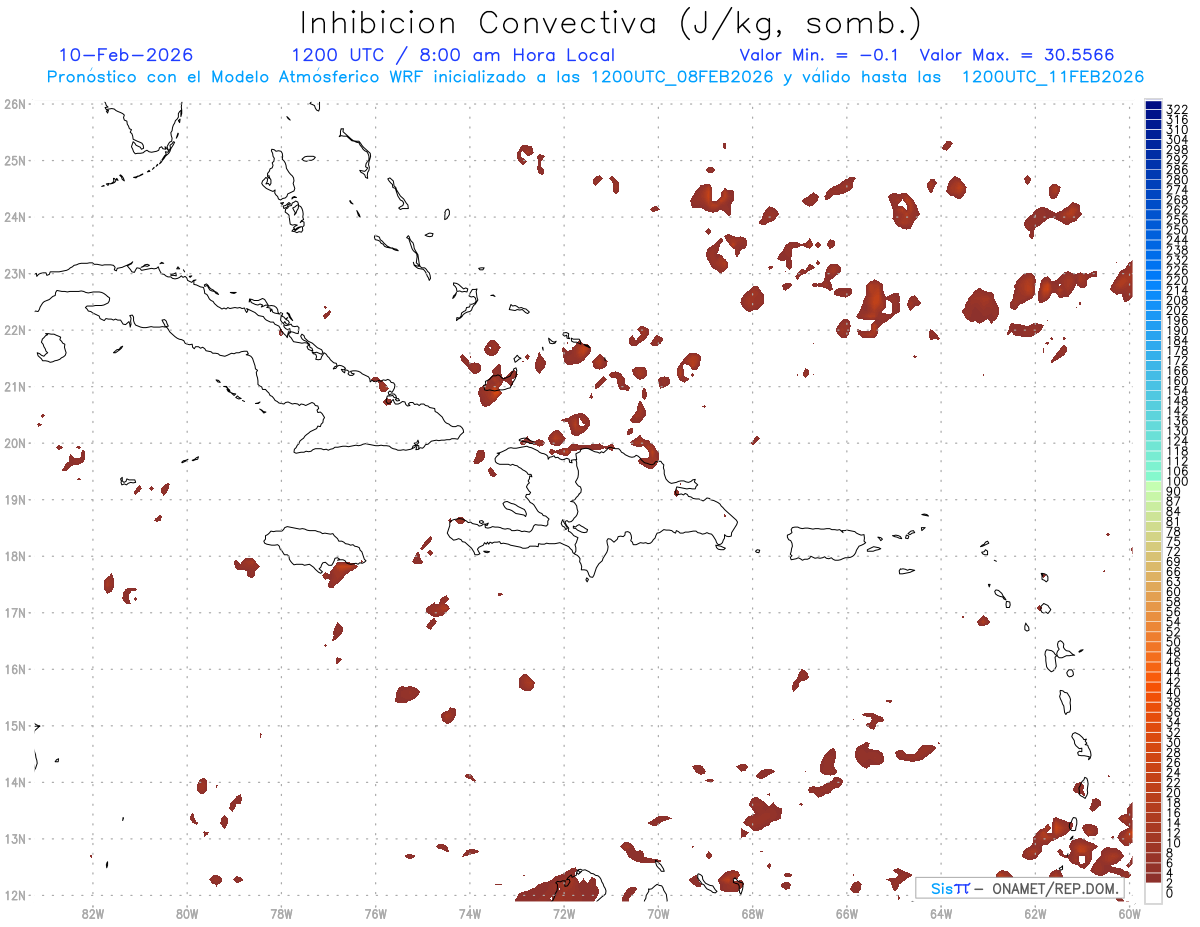The height and width of the screenshot is (927, 1200).
Task: Click the "12N" latitude label
Action: (14, 895)
